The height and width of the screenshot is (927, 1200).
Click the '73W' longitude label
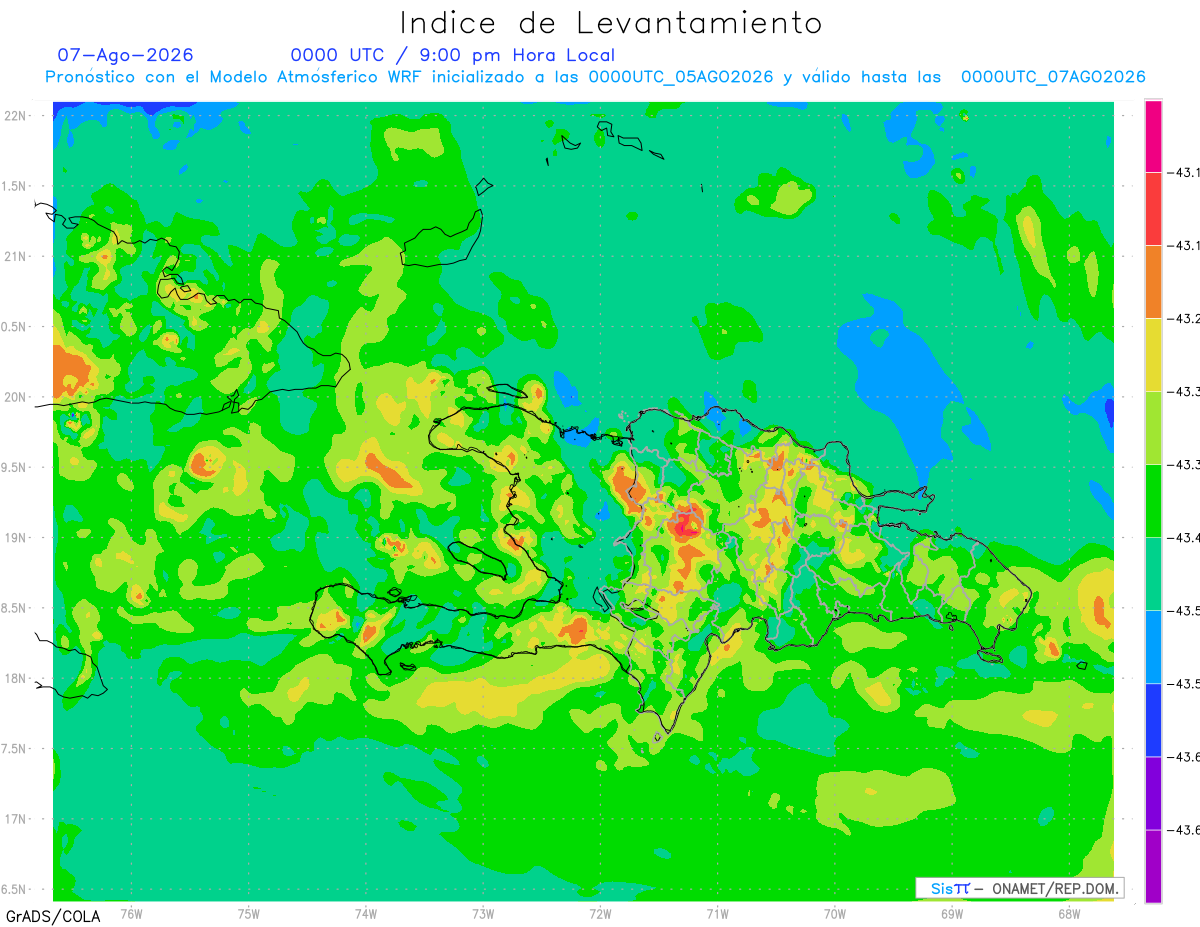click(483, 914)
